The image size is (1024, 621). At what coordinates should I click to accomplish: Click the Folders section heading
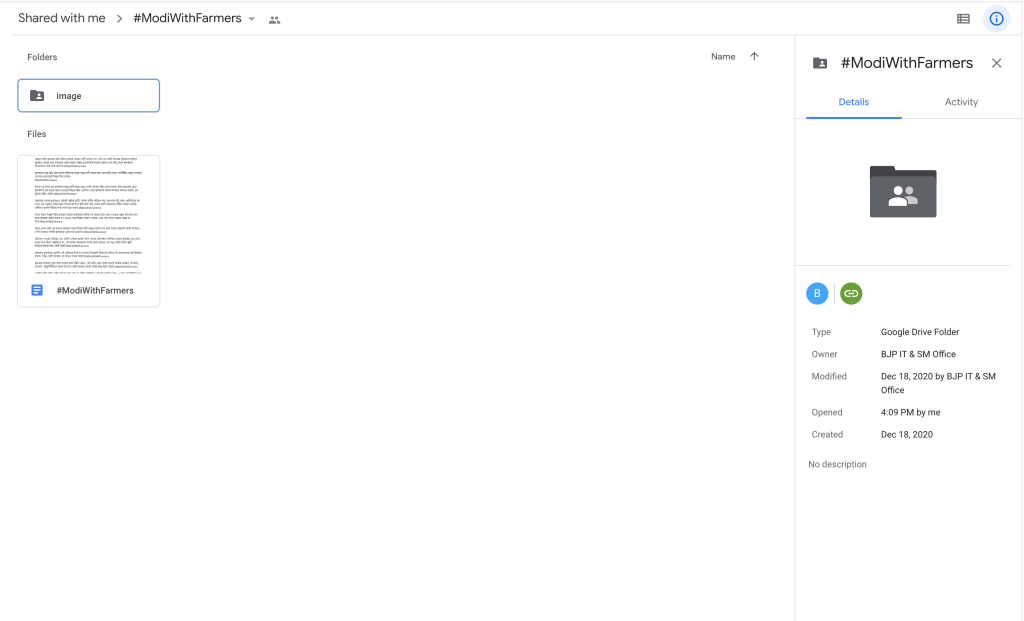click(x=42, y=57)
